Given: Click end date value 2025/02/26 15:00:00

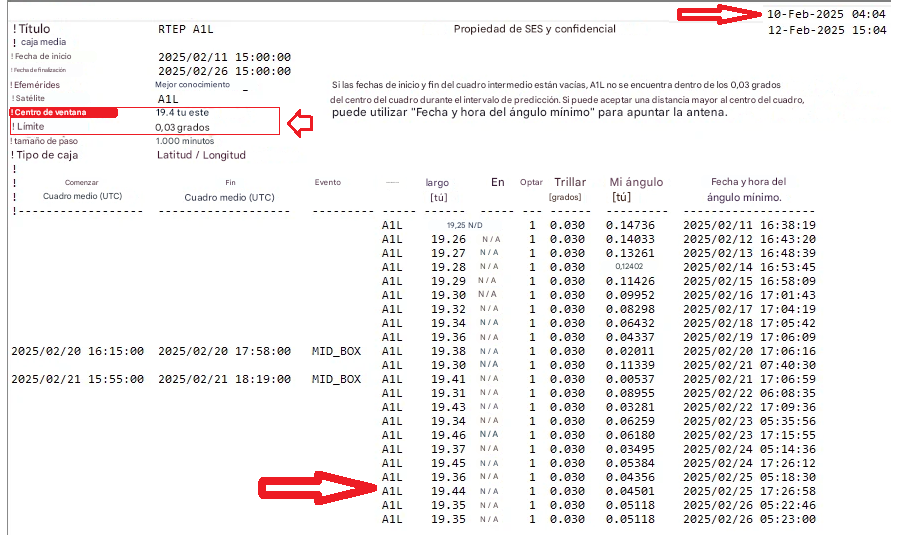Looking at the screenshot, I should [x=224, y=71].
